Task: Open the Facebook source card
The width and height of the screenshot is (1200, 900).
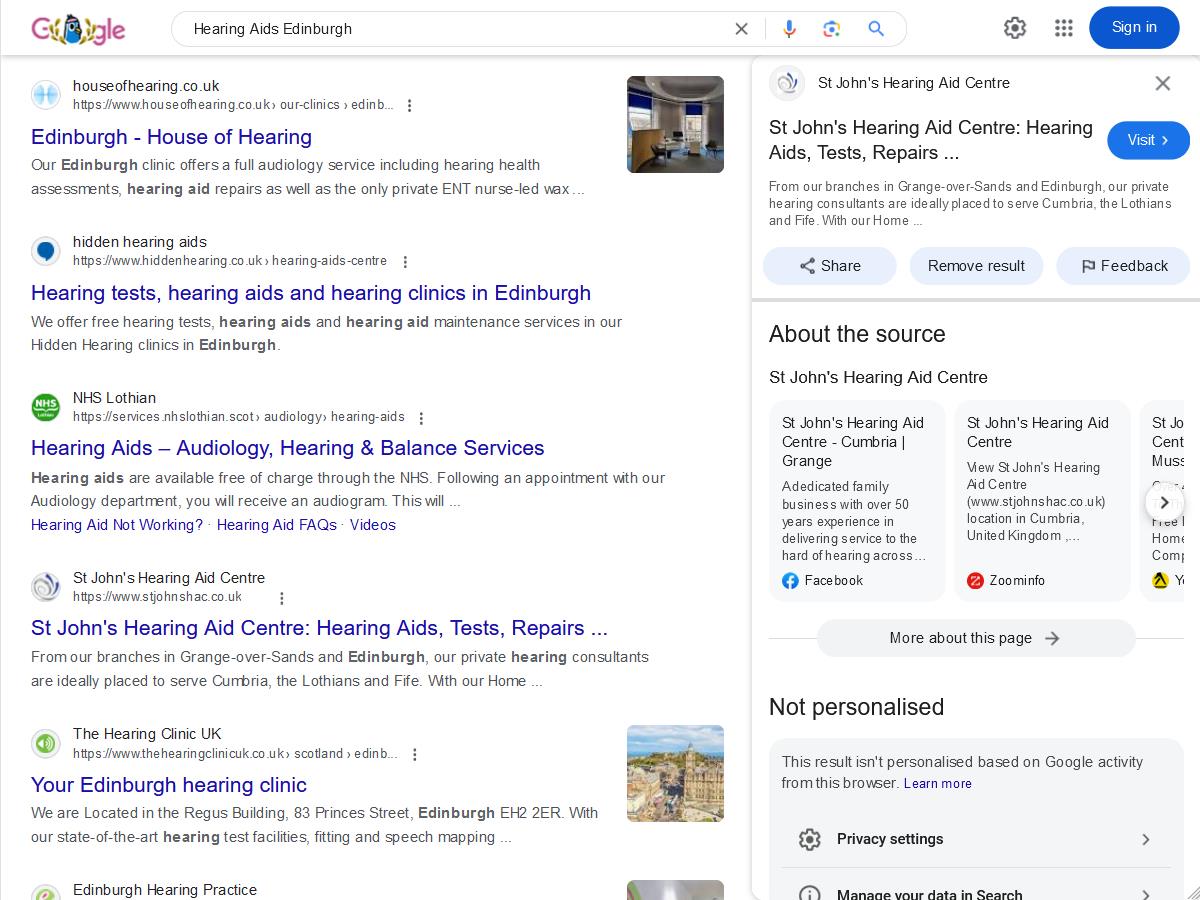Action: point(857,501)
